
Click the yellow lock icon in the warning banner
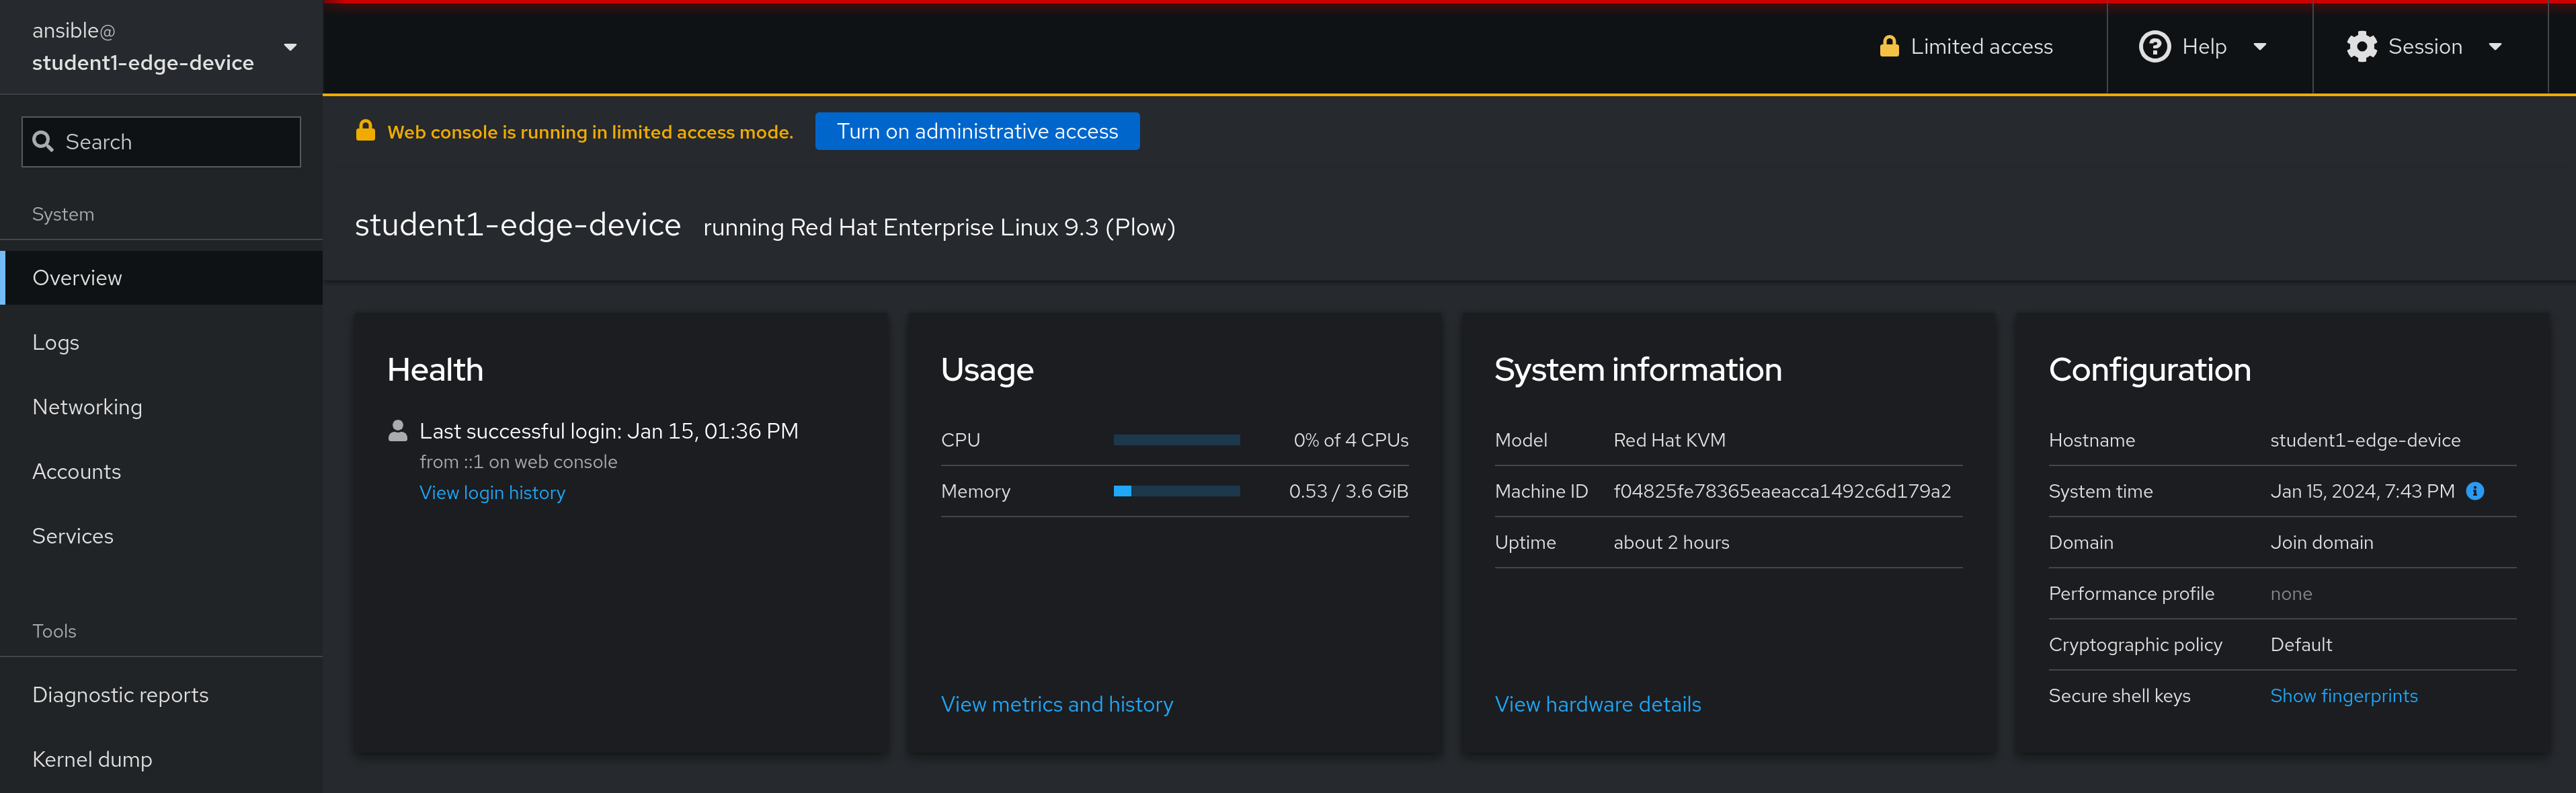click(x=366, y=130)
